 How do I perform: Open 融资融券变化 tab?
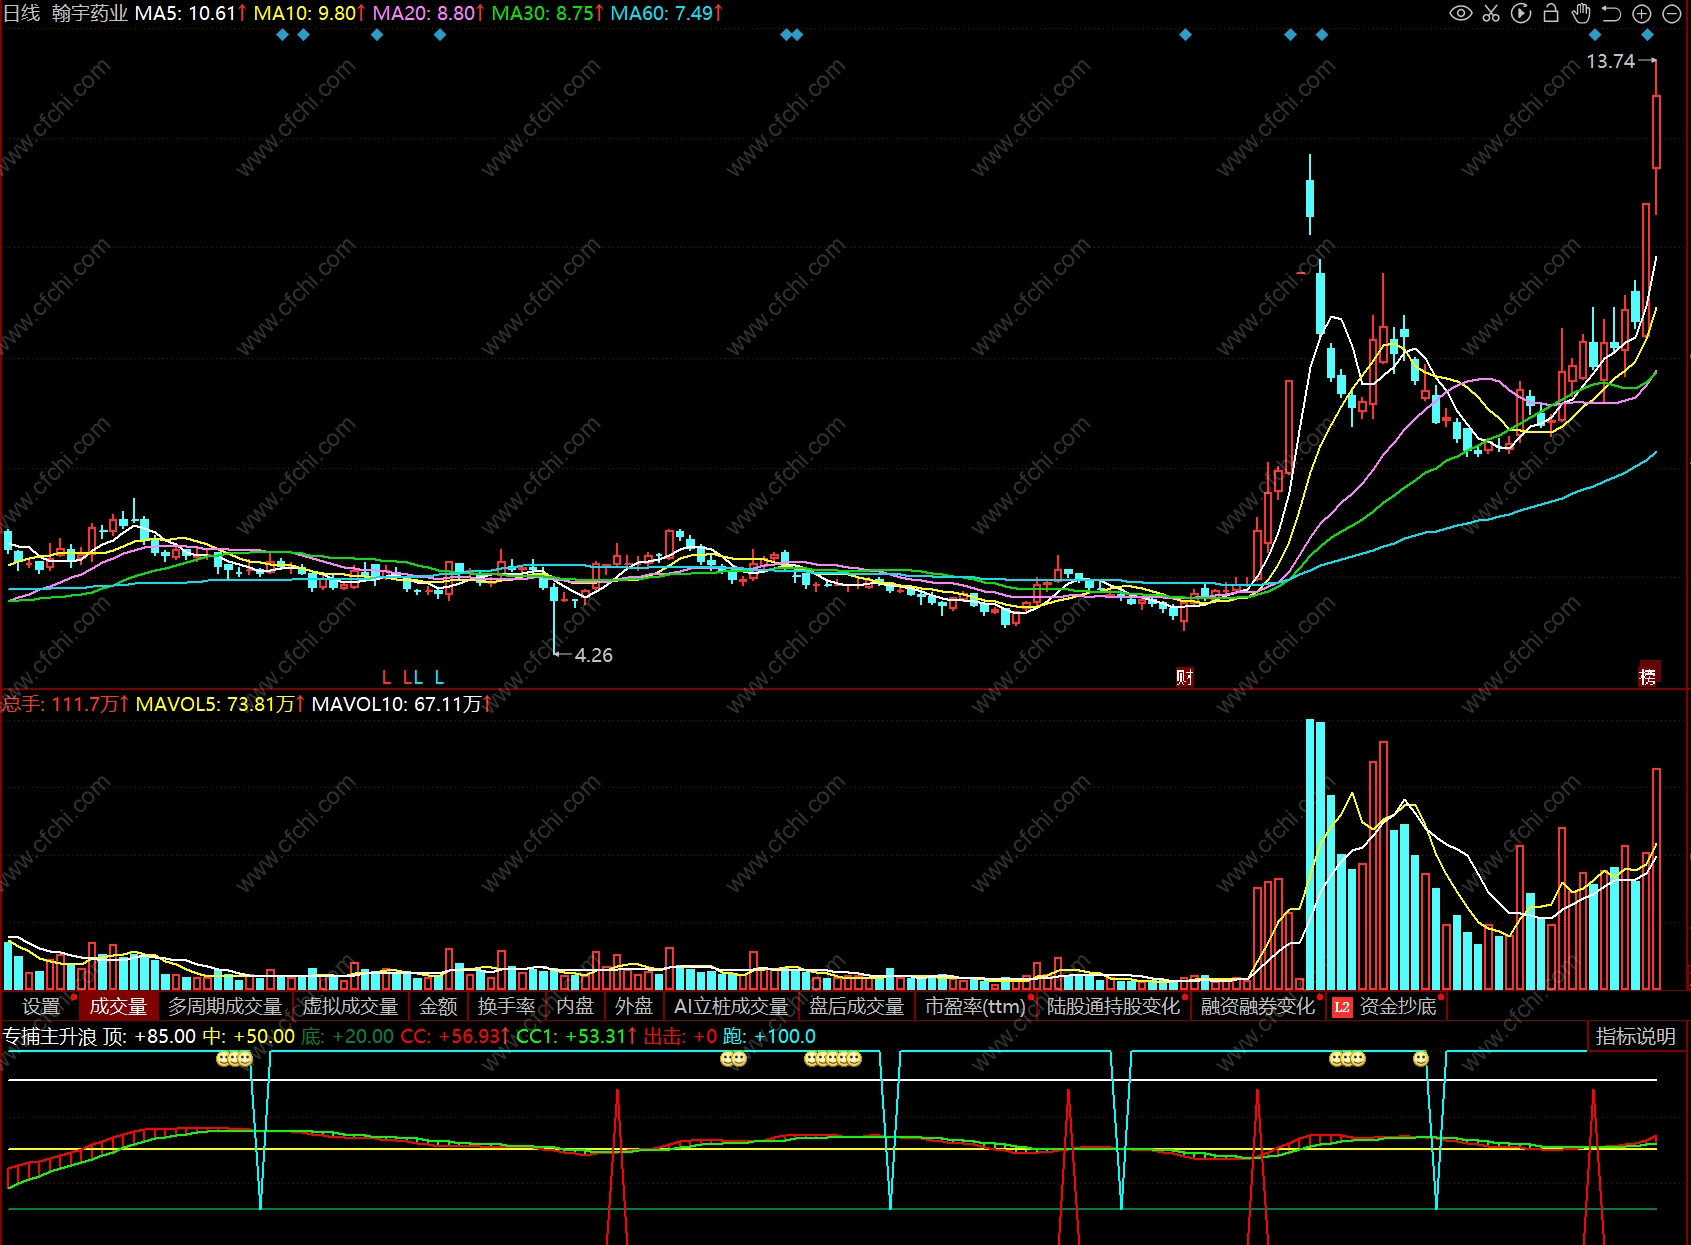(x=1258, y=1006)
